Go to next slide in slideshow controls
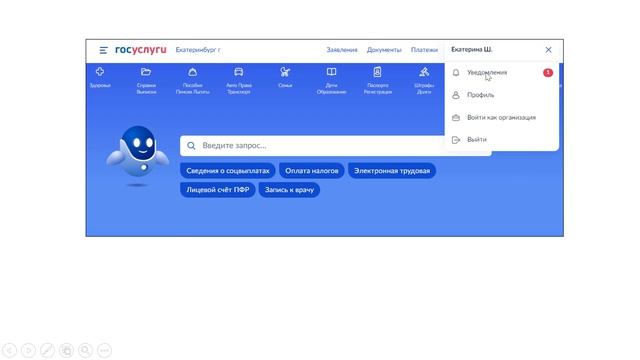The height and width of the screenshot is (360, 640). pyautogui.click(x=28, y=350)
